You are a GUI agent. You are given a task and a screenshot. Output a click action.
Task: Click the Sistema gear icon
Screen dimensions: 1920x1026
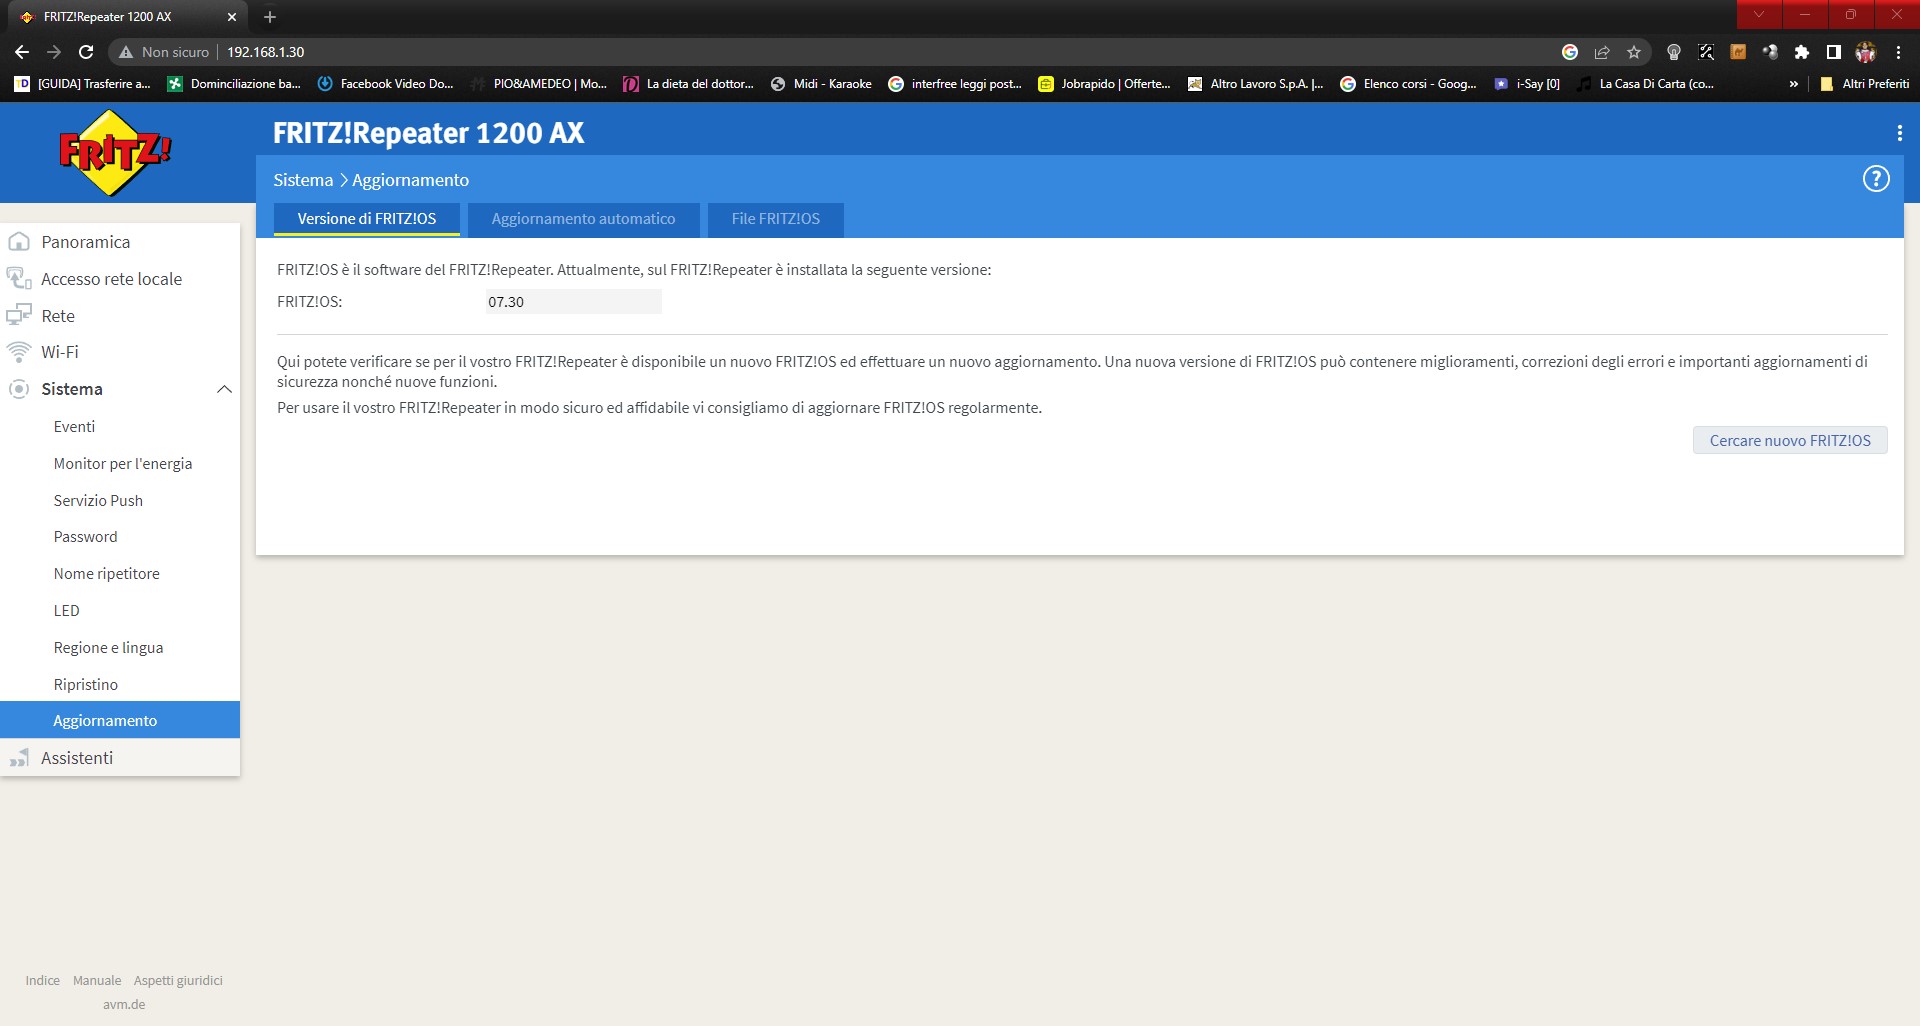(19, 389)
